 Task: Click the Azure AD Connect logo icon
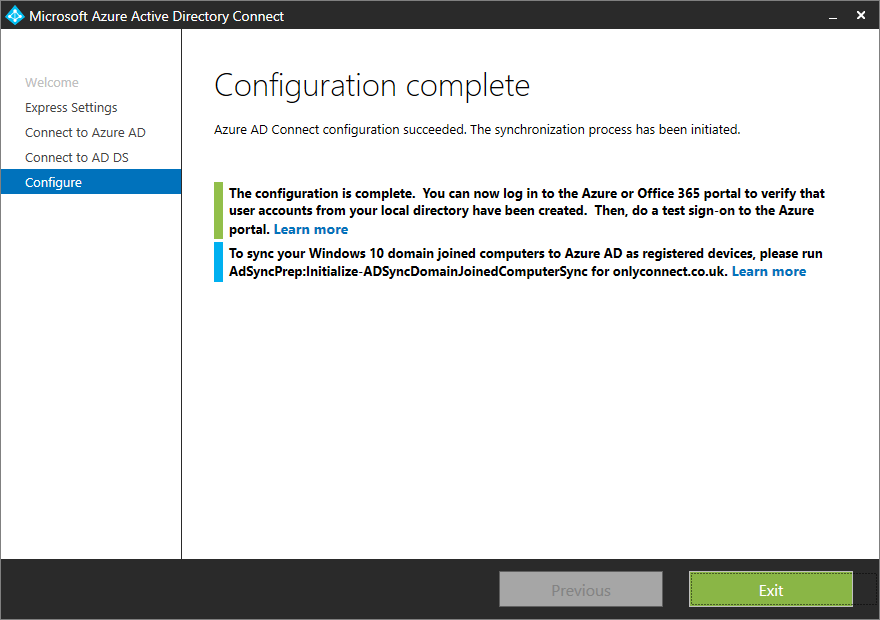(x=15, y=15)
